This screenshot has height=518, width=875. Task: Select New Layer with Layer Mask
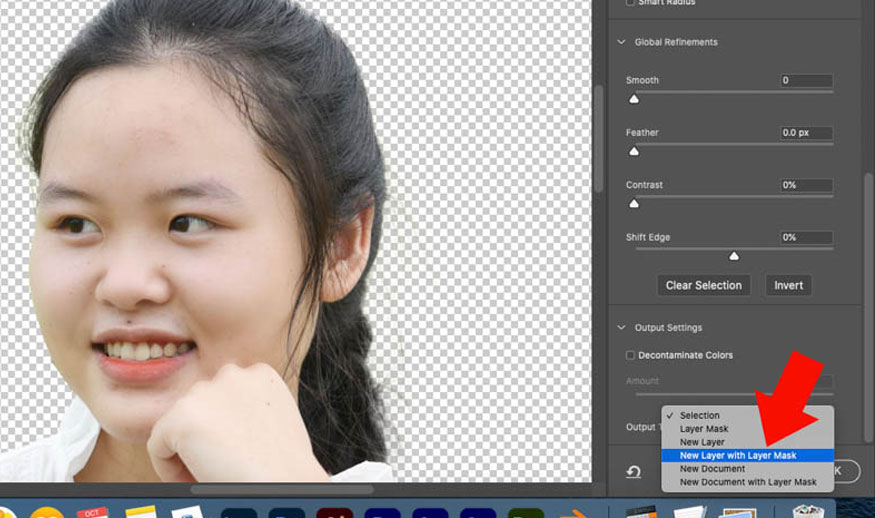click(x=748, y=455)
